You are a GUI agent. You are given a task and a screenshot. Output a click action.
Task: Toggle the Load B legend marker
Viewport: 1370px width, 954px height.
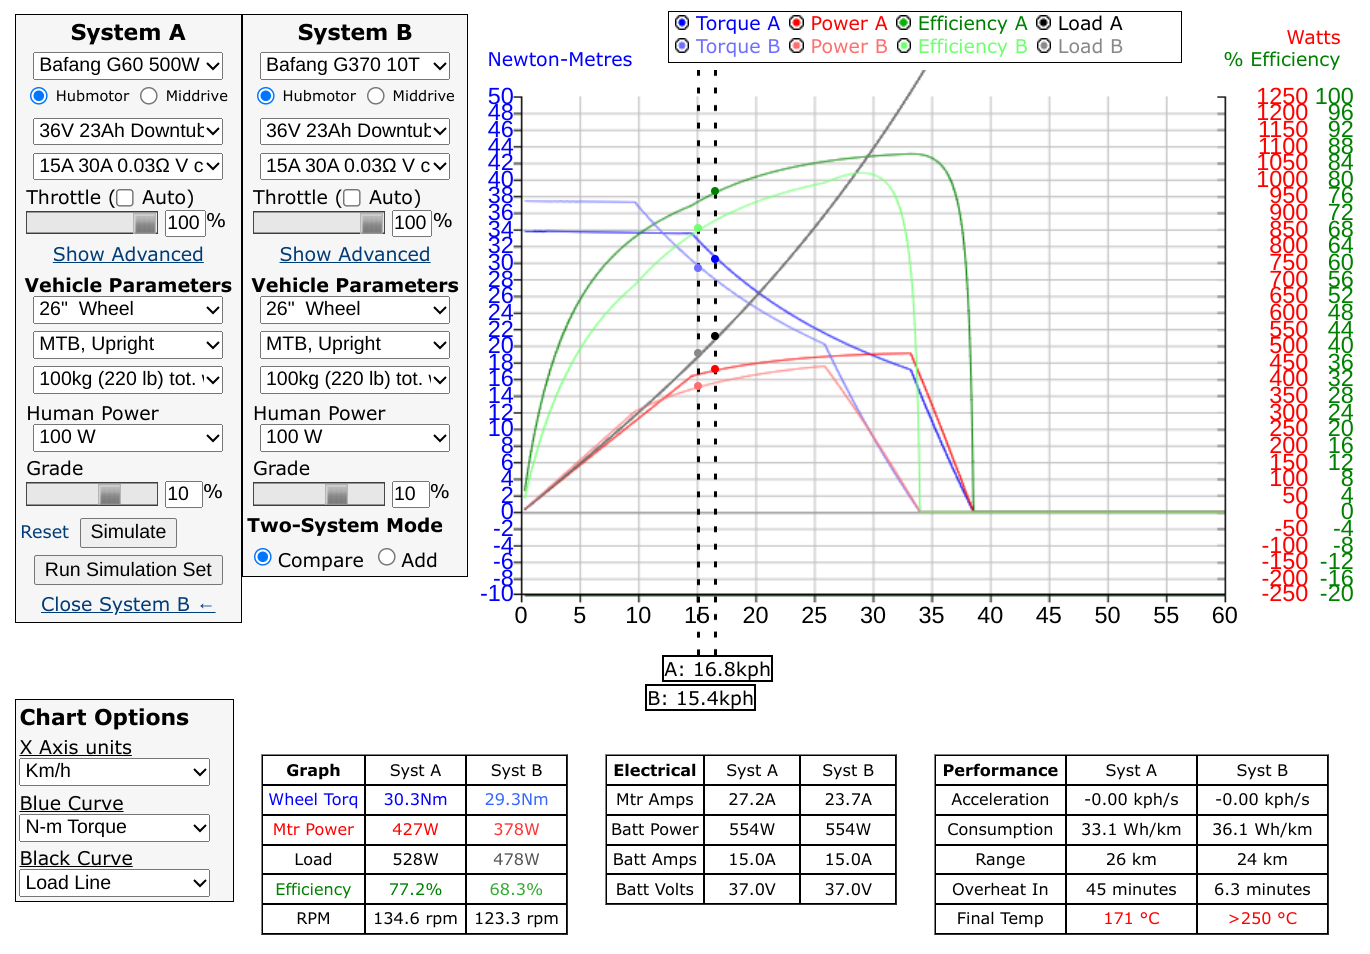[1044, 46]
